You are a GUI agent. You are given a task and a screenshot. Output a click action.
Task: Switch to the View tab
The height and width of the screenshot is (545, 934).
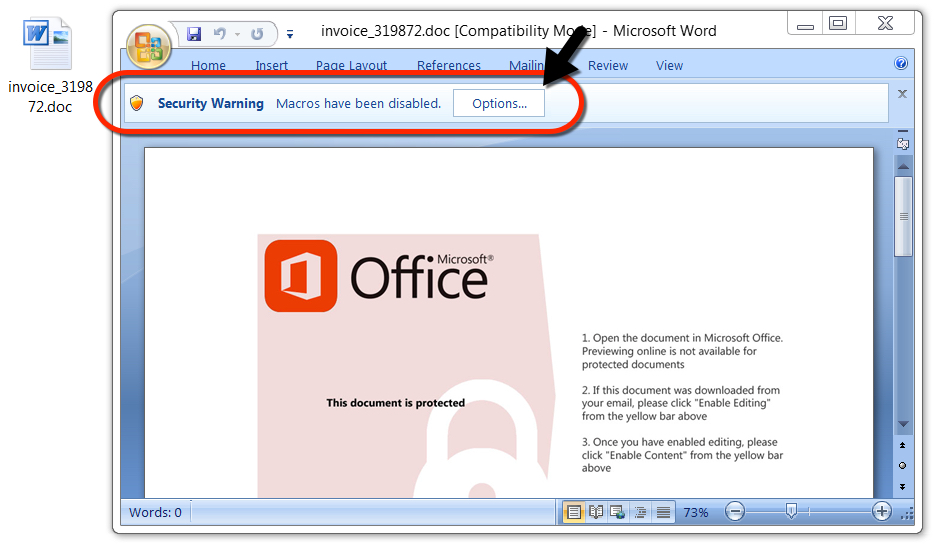670,65
